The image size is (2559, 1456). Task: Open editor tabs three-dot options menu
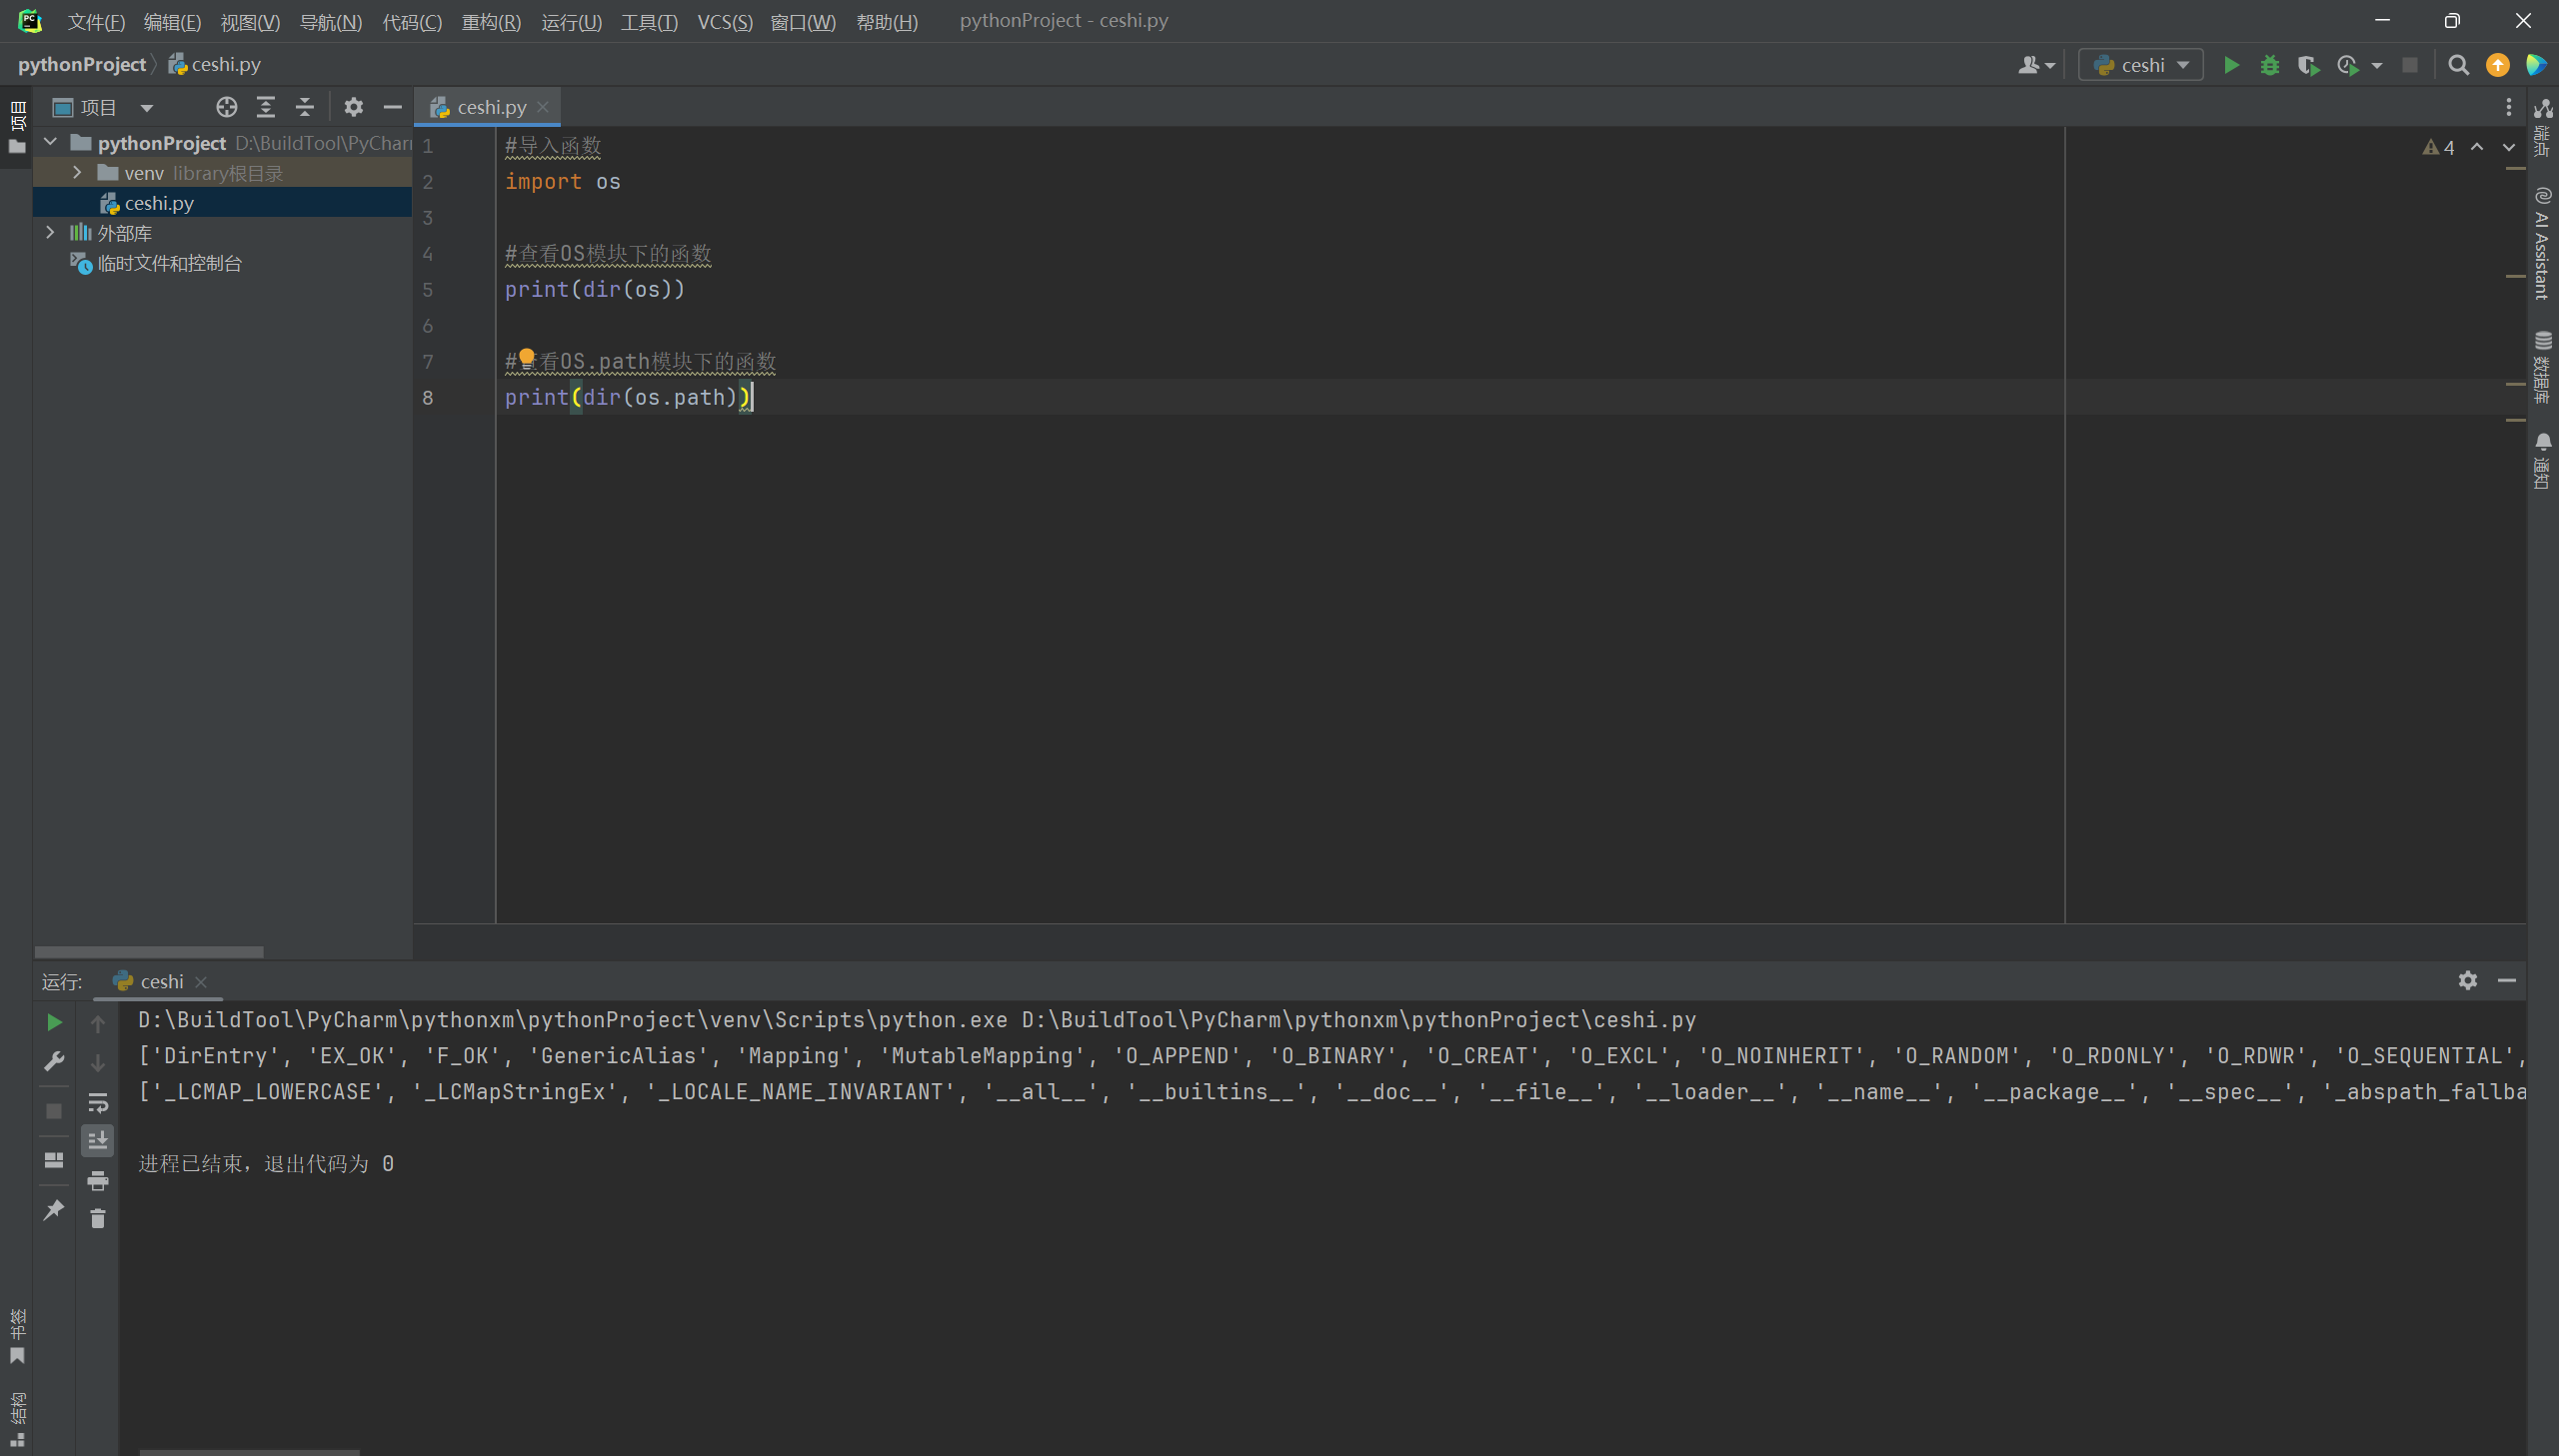tap(2508, 107)
